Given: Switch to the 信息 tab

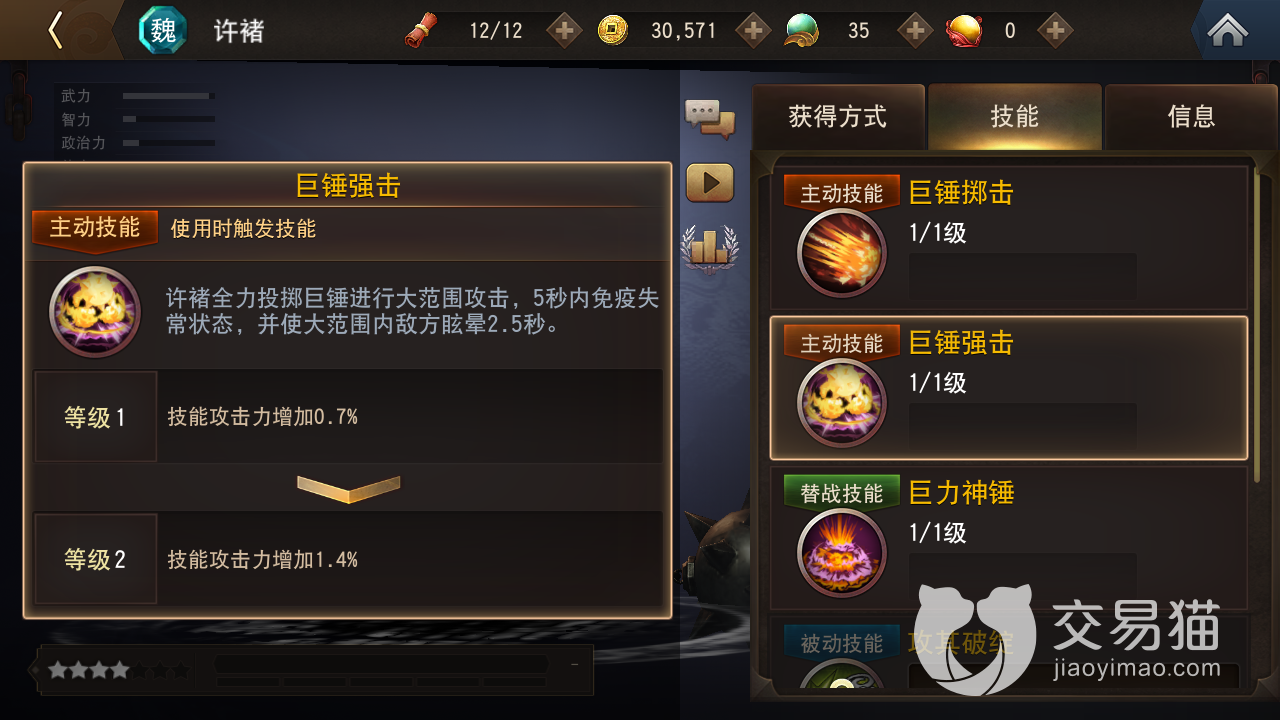Looking at the screenshot, I should coord(1191,117).
